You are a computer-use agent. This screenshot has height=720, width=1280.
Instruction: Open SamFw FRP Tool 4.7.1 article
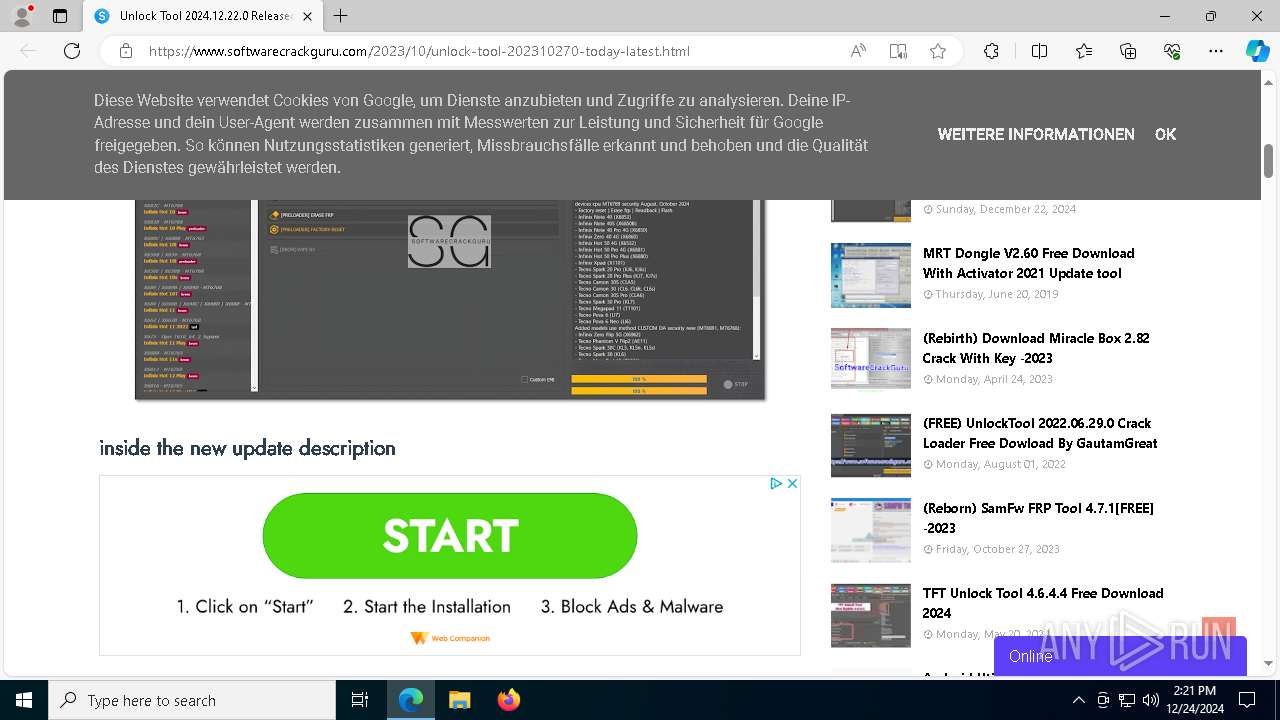(x=1038, y=518)
